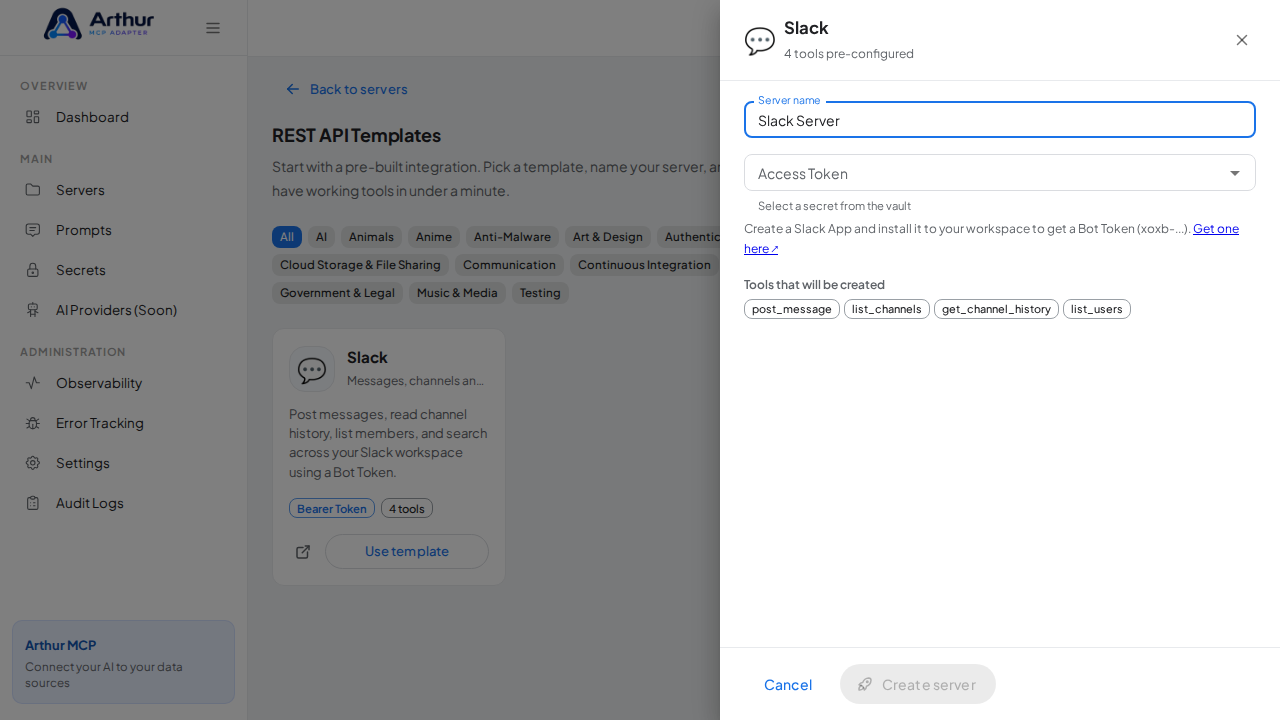The width and height of the screenshot is (1280, 720).
Task: Filter templates by Anime
Action: click(434, 237)
